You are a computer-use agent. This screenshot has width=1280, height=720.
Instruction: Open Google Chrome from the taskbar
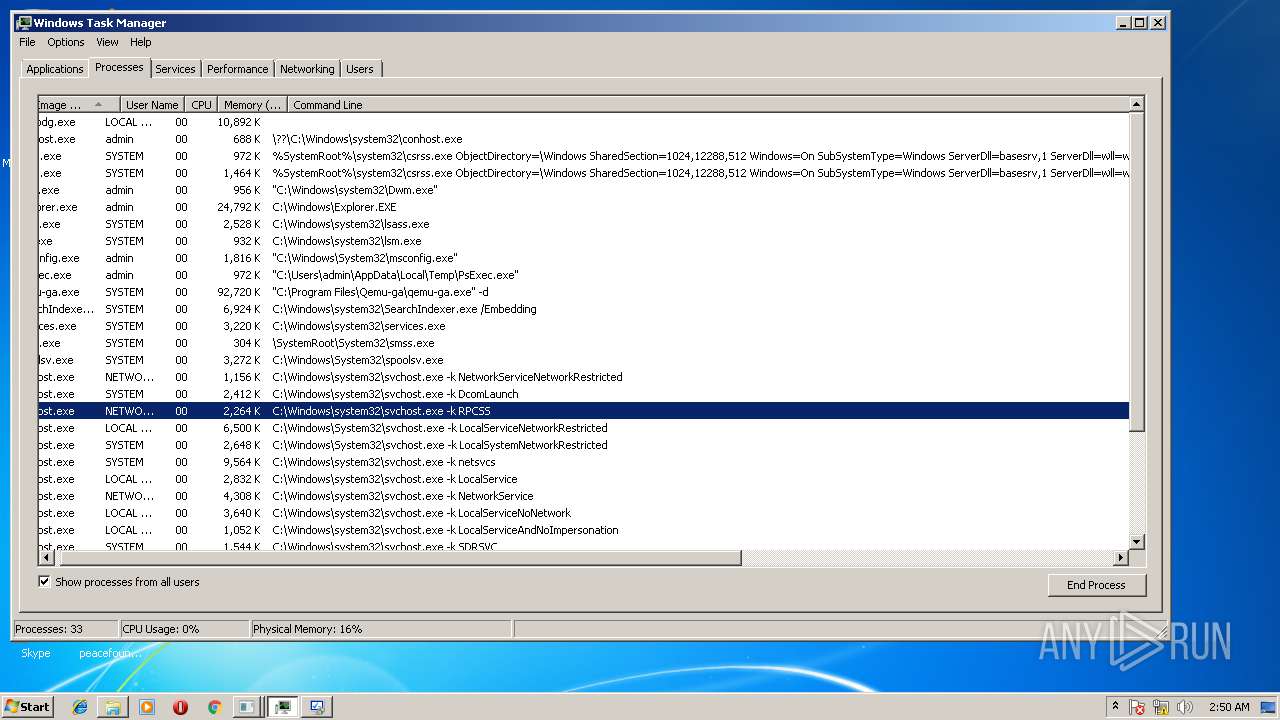point(214,707)
